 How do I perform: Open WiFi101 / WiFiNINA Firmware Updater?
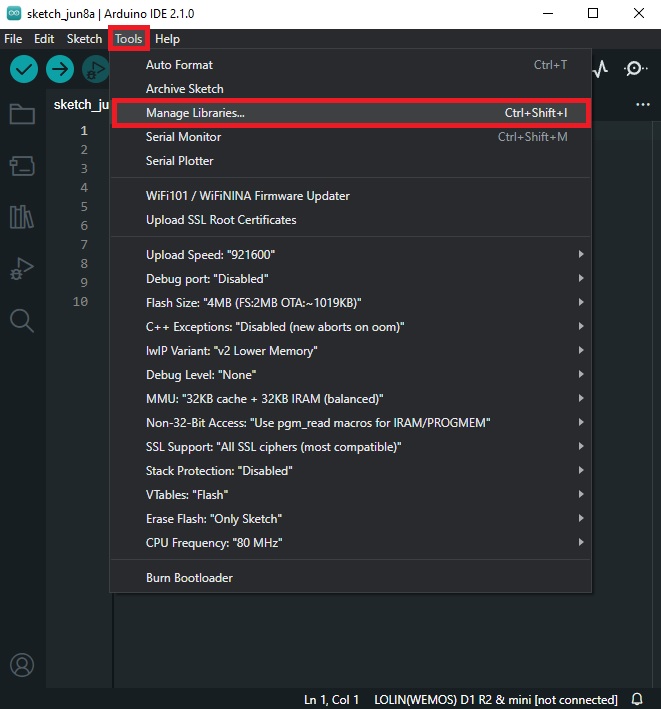tap(351, 196)
